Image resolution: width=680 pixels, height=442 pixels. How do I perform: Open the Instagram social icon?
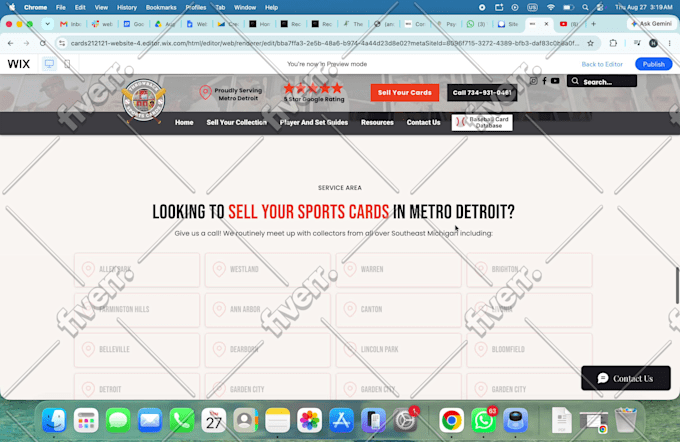coord(533,81)
